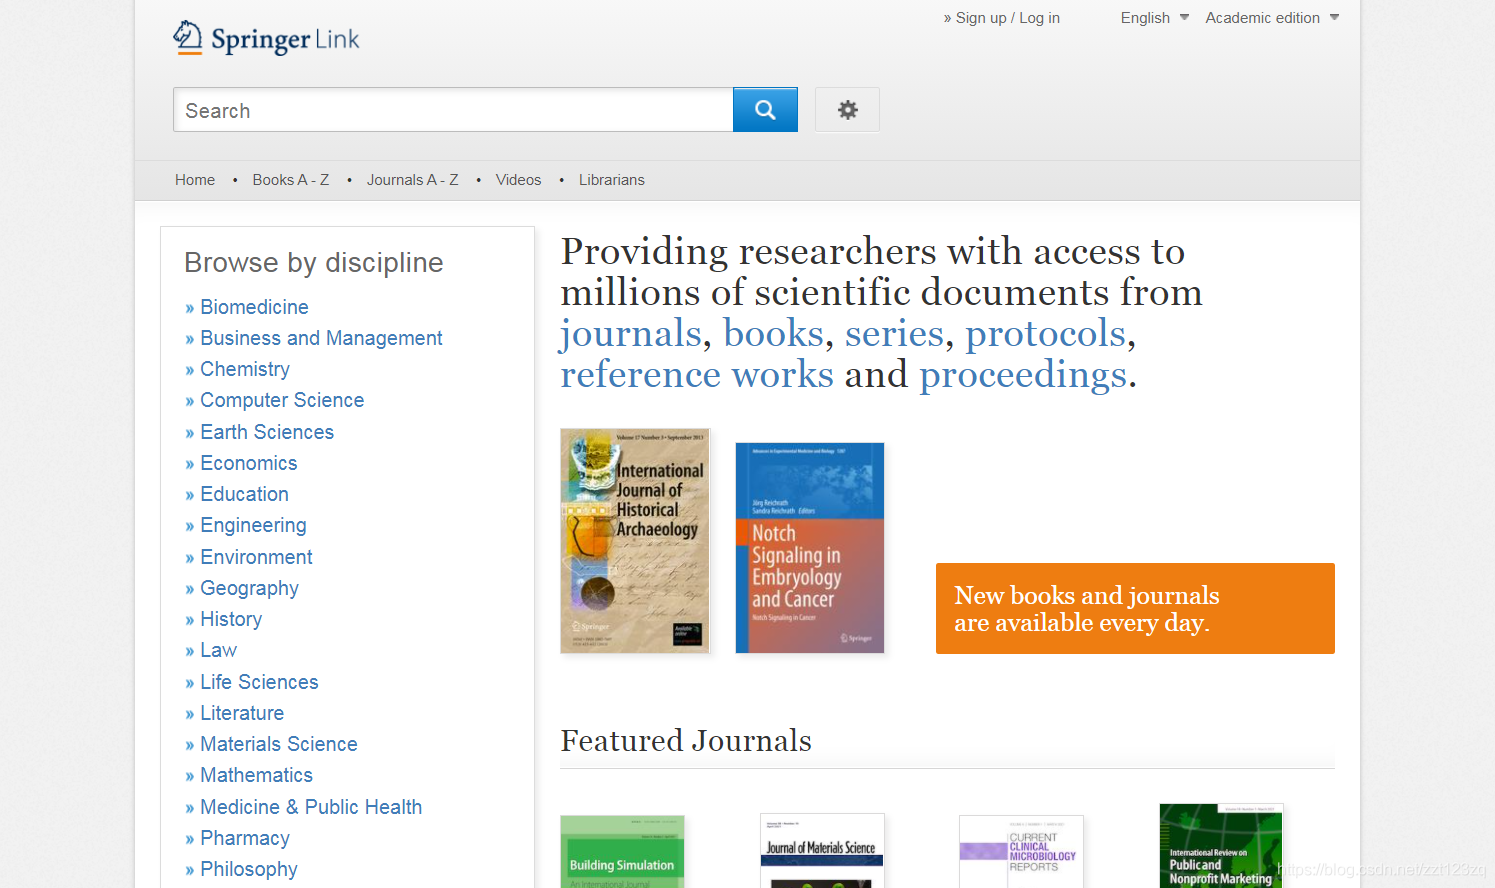The image size is (1495, 888).
Task: Open Videos menu item
Action: click(x=518, y=180)
